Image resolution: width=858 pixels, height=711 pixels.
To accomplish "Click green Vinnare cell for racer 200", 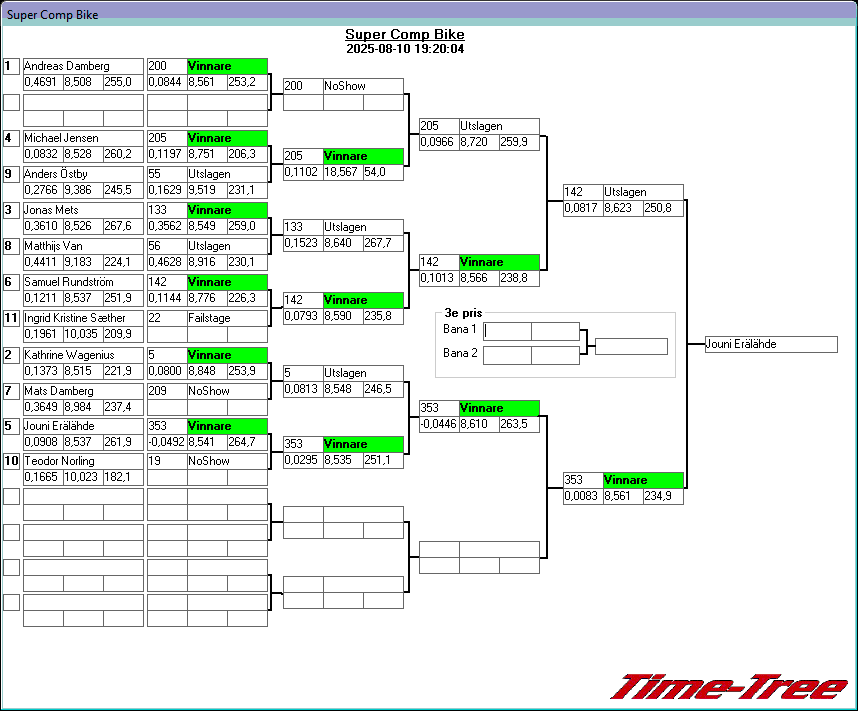I will coord(227,66).
